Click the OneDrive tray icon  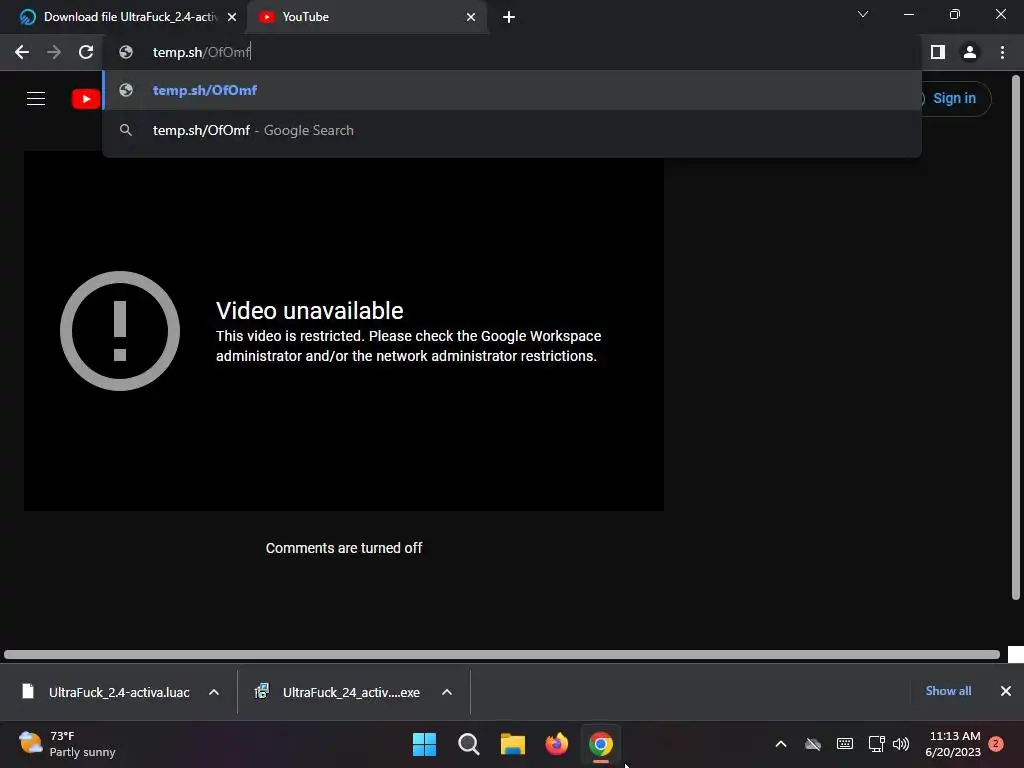[x=812, y=744]
